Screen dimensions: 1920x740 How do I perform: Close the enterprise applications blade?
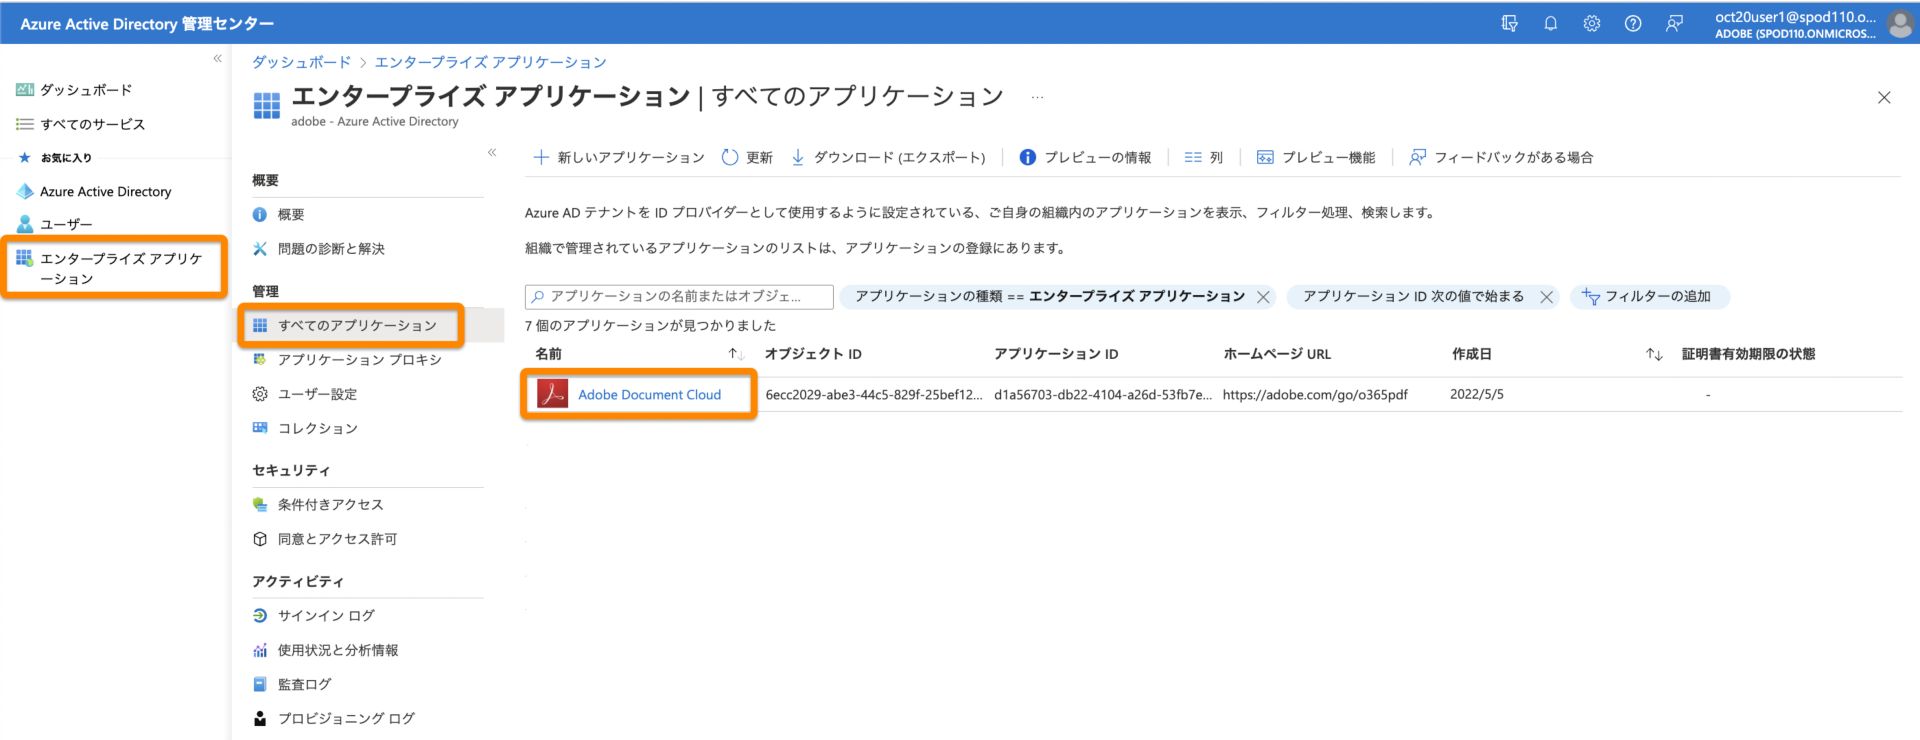(x=1884, y=97)
